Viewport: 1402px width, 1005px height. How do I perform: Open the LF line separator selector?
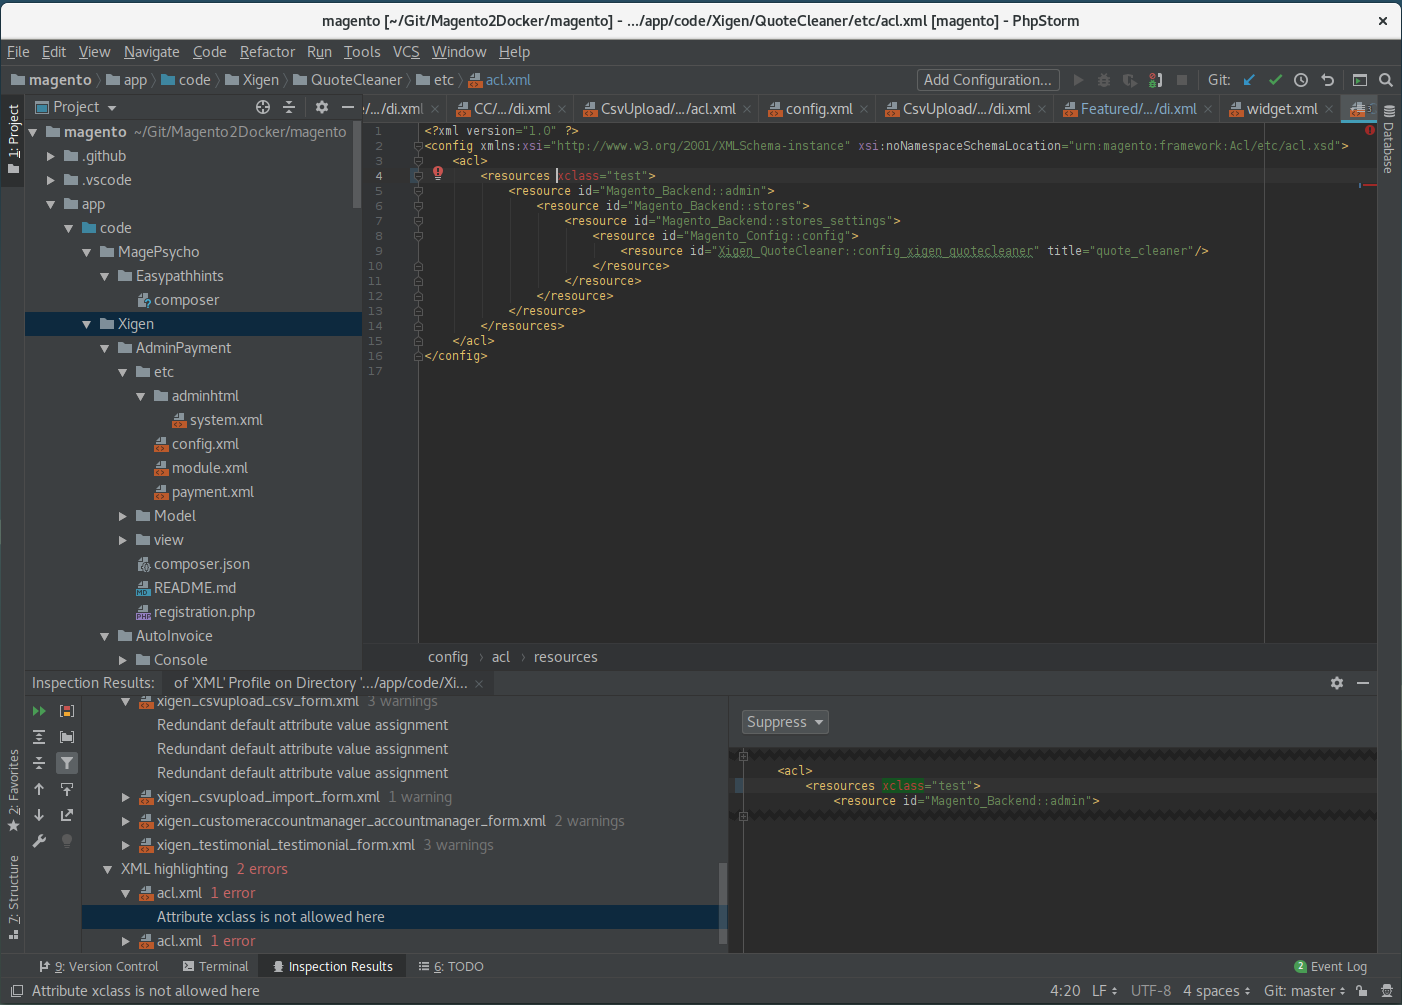(x=1104, y=991)
